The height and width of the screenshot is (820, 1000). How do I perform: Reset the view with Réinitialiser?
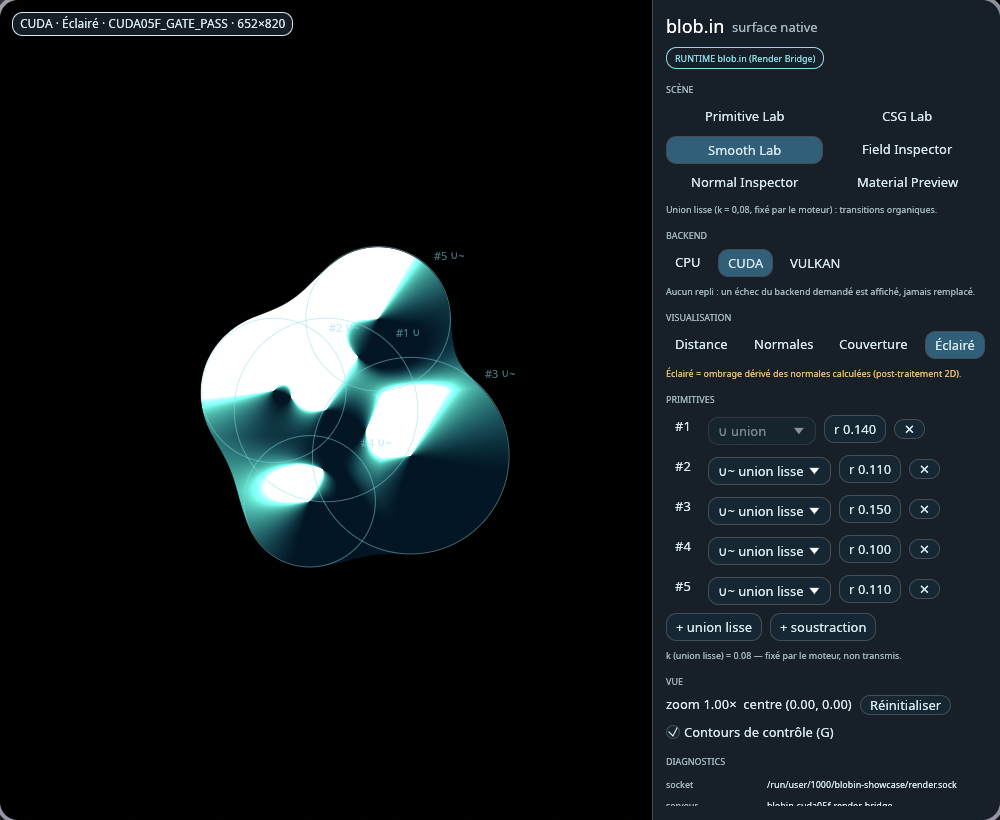pos(905,705)
